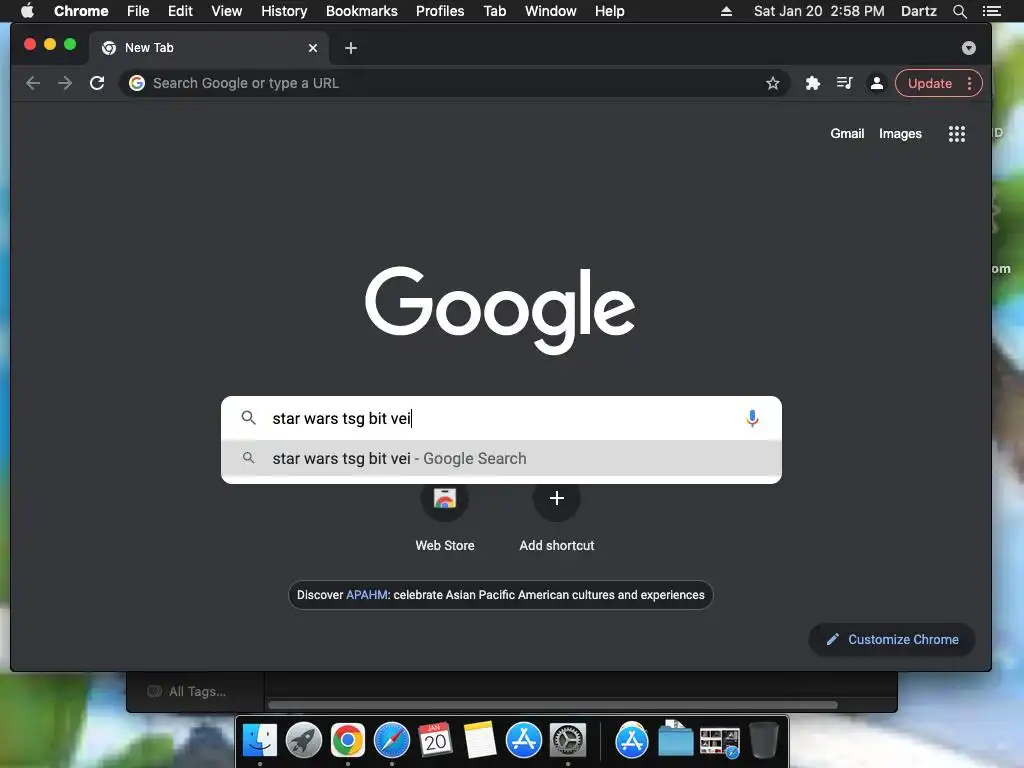Open the File menu
This screenshot has height=768, width=1024.
click(138, 11)
